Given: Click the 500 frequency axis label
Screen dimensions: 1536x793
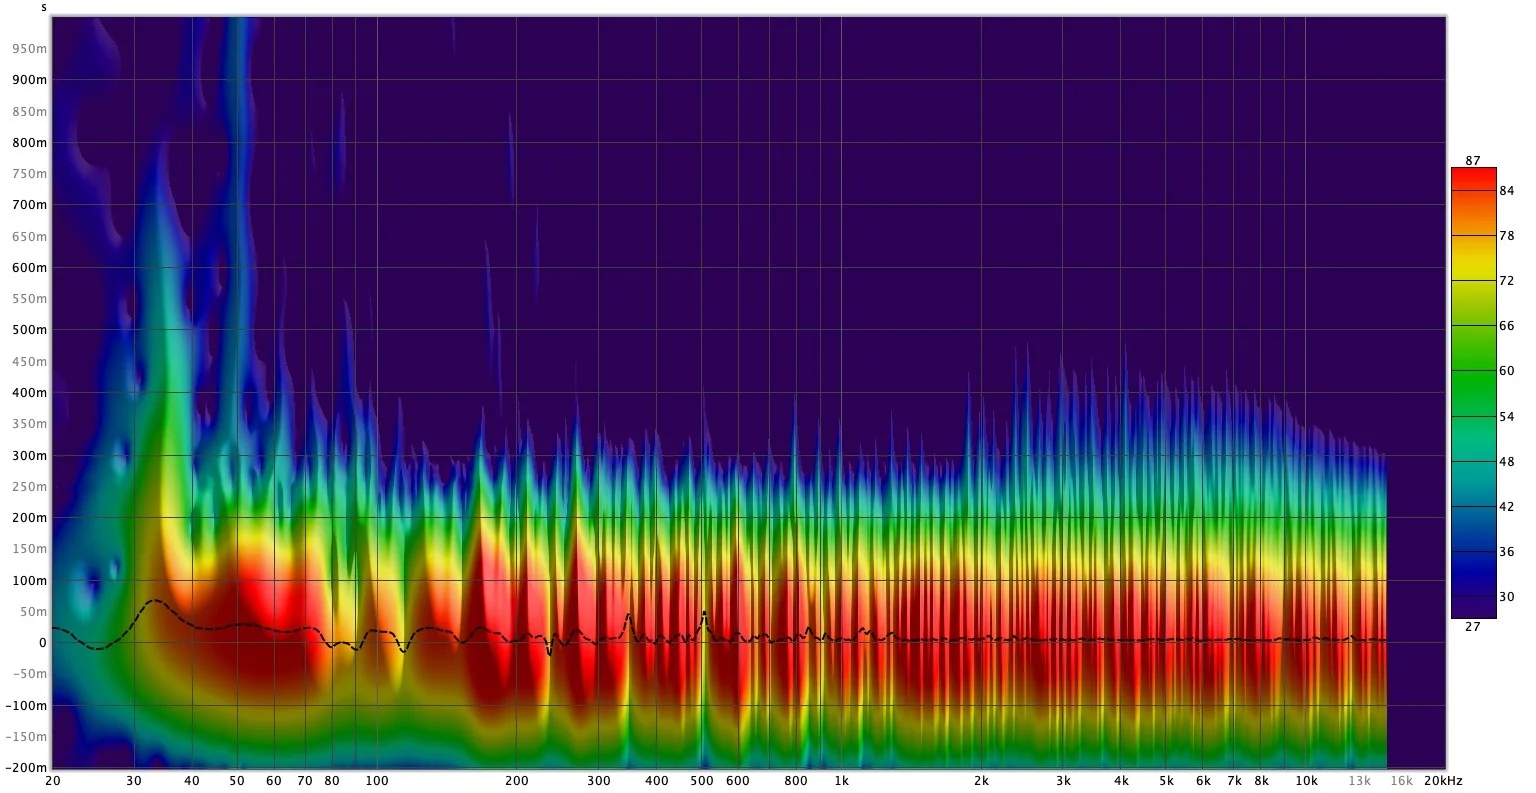Looking at the screenshot, I should pyautogui.click(x=701, y=781).
